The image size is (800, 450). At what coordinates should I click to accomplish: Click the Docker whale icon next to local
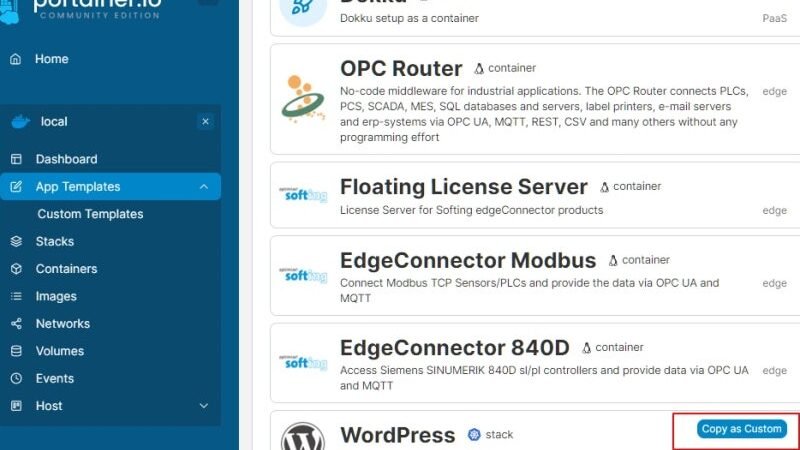[20, 121]
